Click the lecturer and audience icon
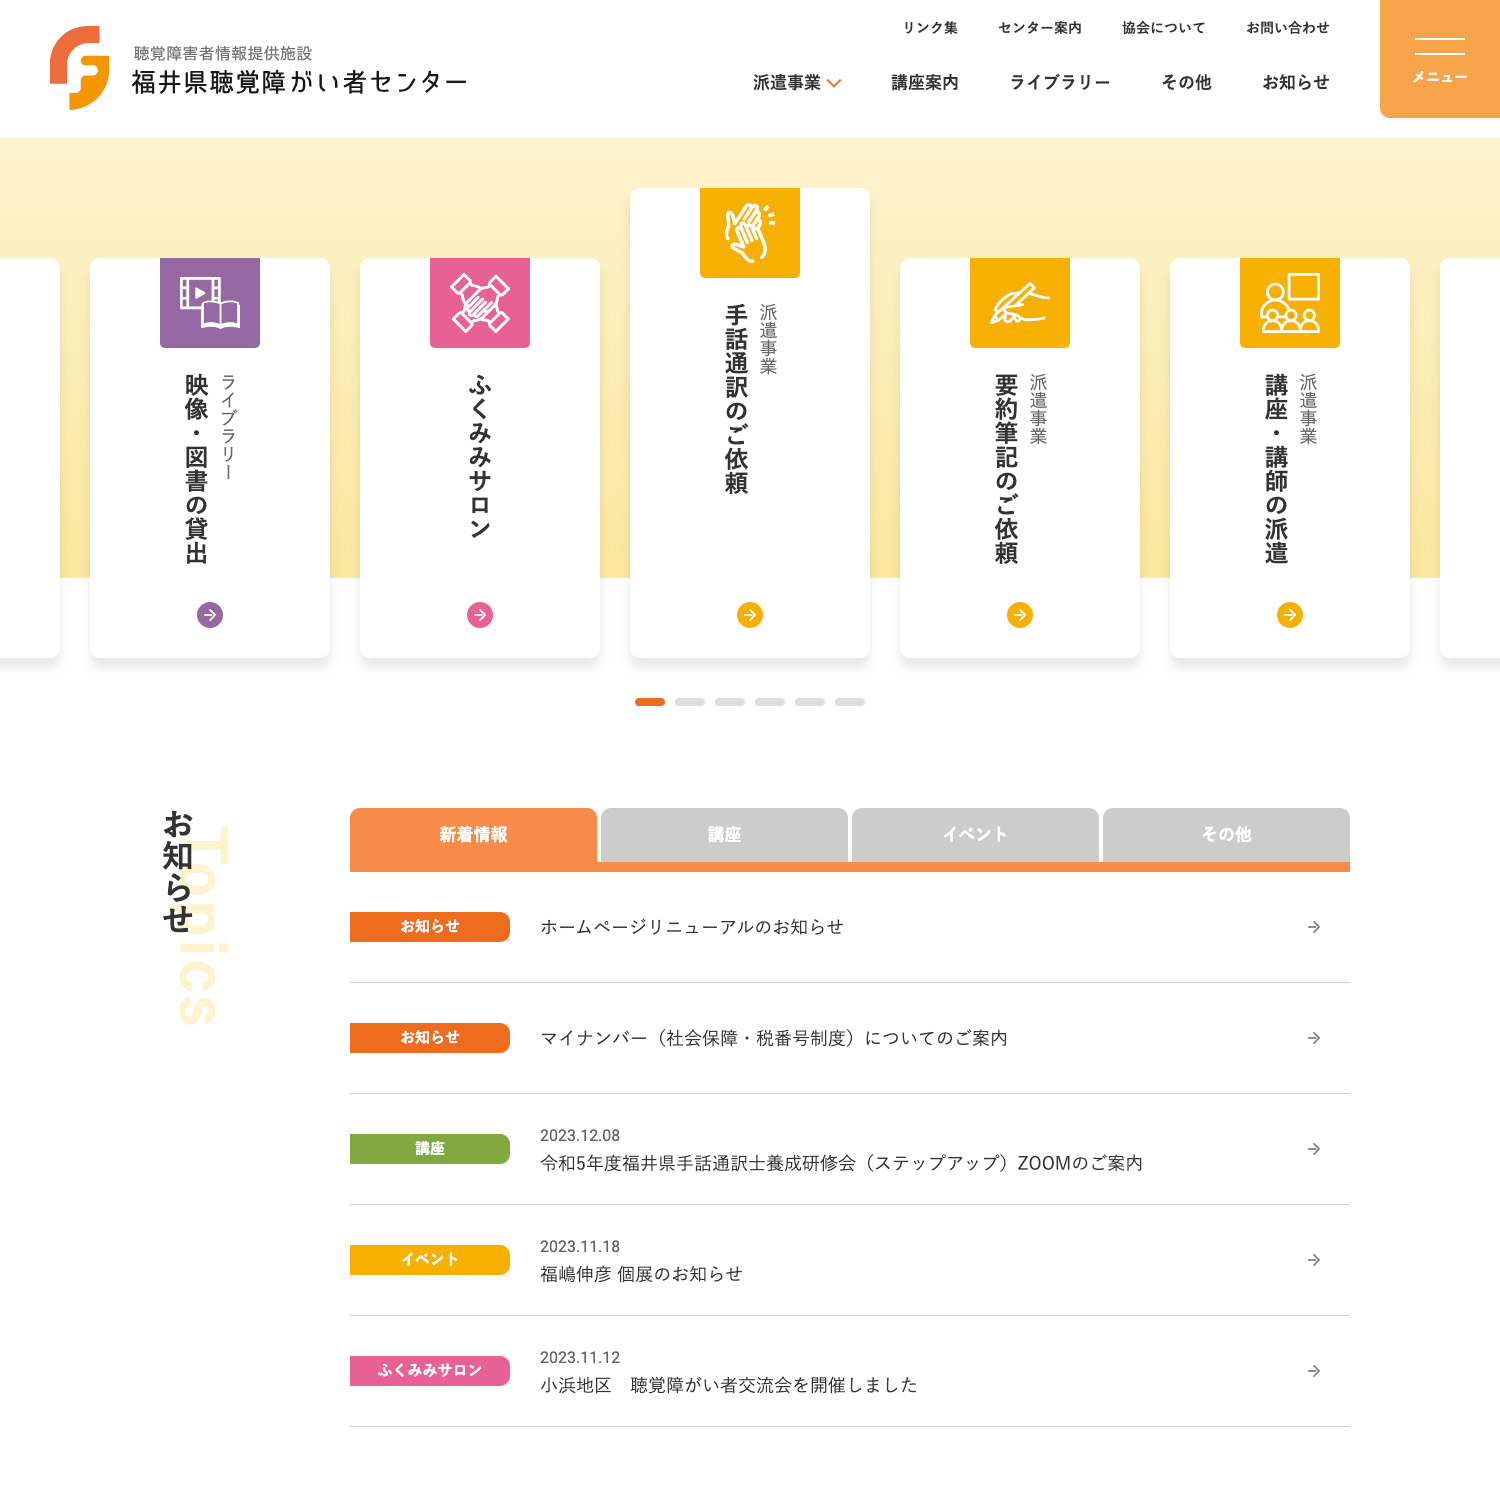1500x1500 pixels. coord(1290,303)
